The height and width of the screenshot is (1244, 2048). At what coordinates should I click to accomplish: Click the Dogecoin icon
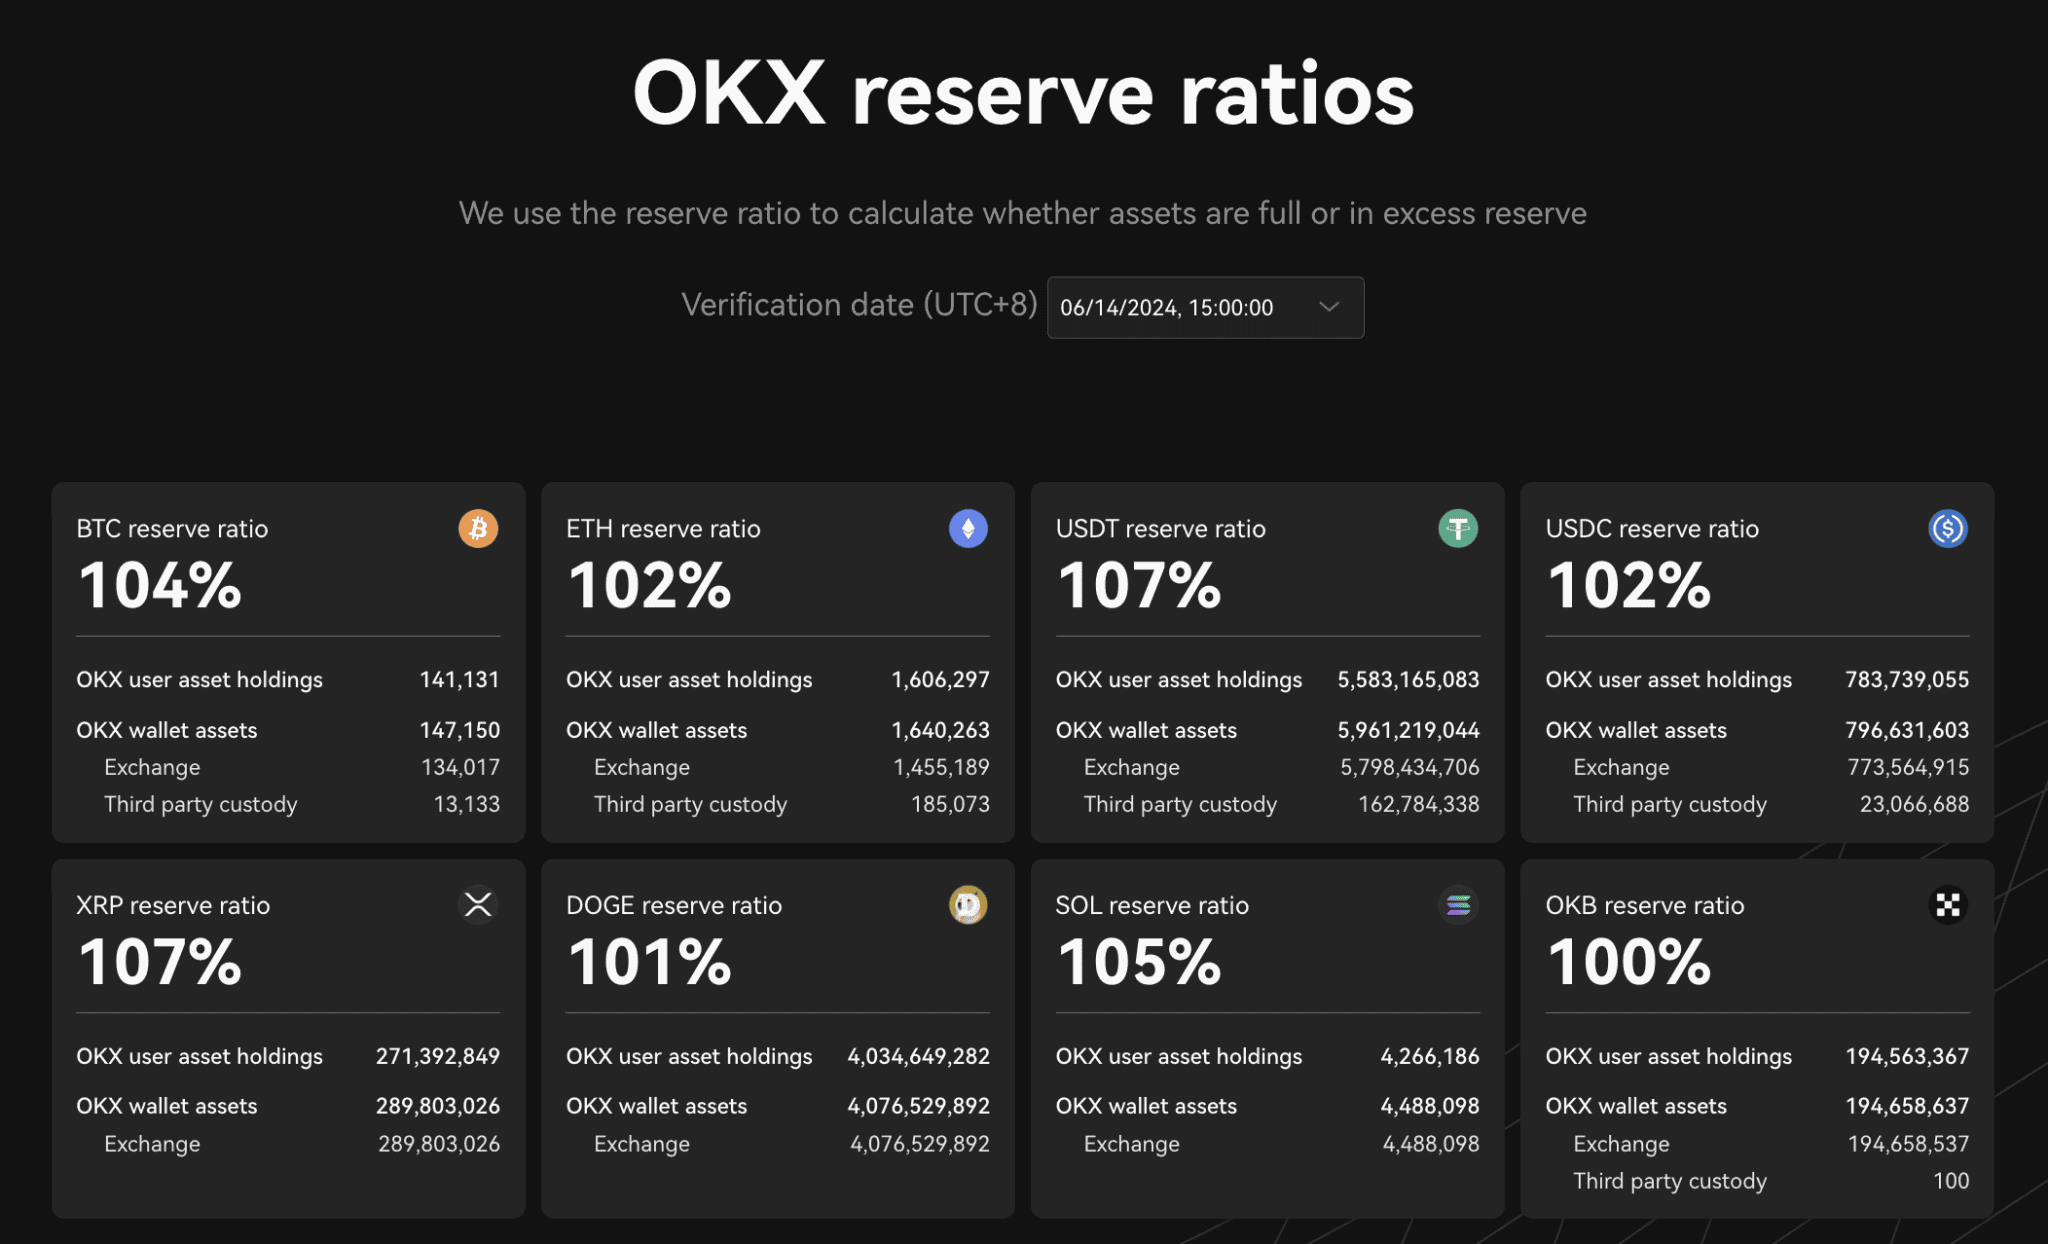tap(968, 905)
